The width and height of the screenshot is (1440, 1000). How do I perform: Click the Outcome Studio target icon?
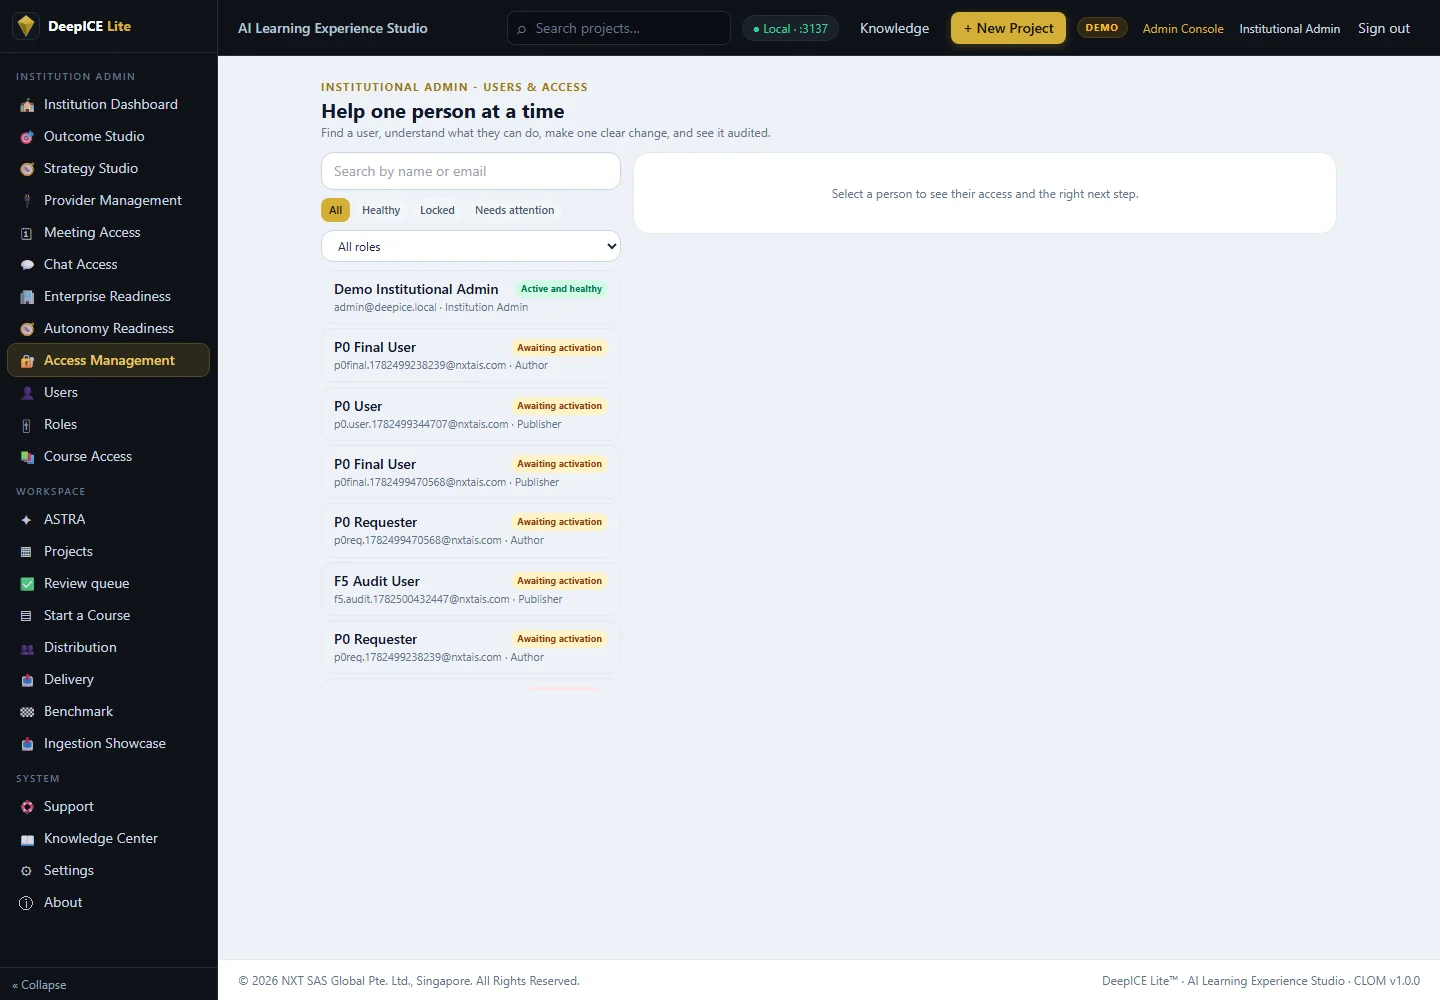coord(27,137)
